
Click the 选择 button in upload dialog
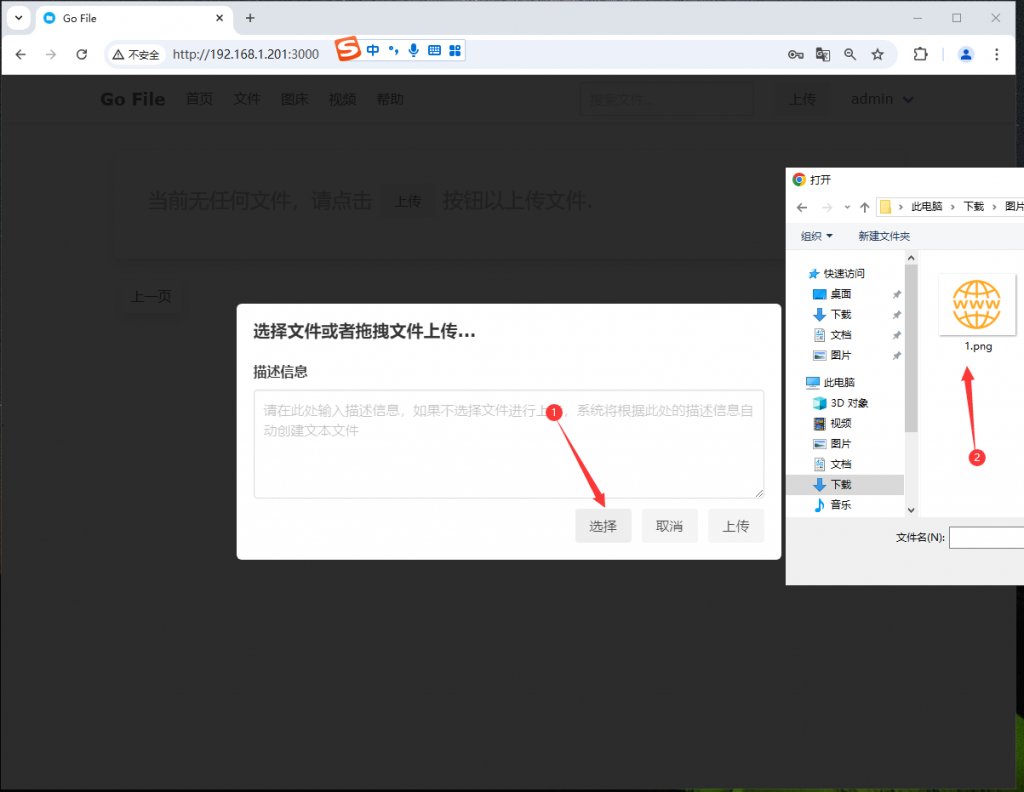pos(603,525)
